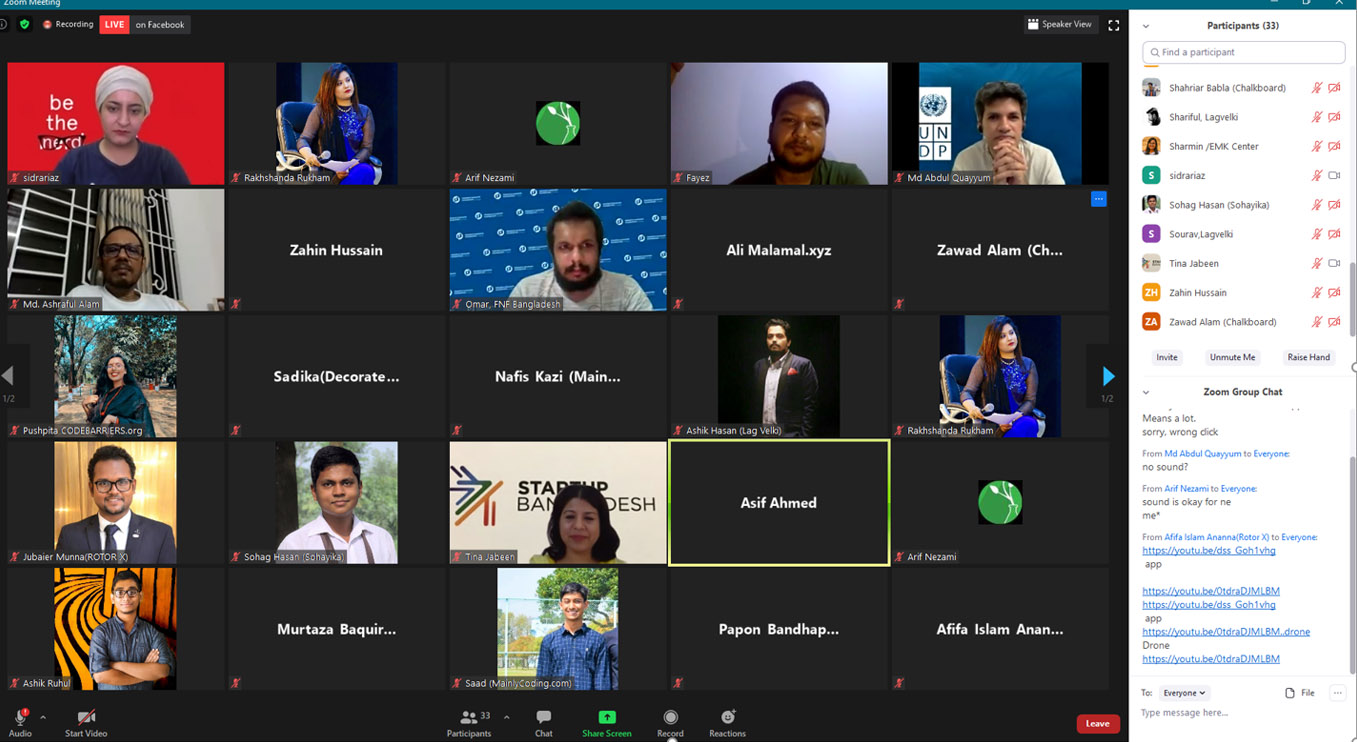Image resolution: width=1357 pixels, height=742 pixels.
Task: Click the 'Find a participant' search field
Action: [x=1243, y=52]
